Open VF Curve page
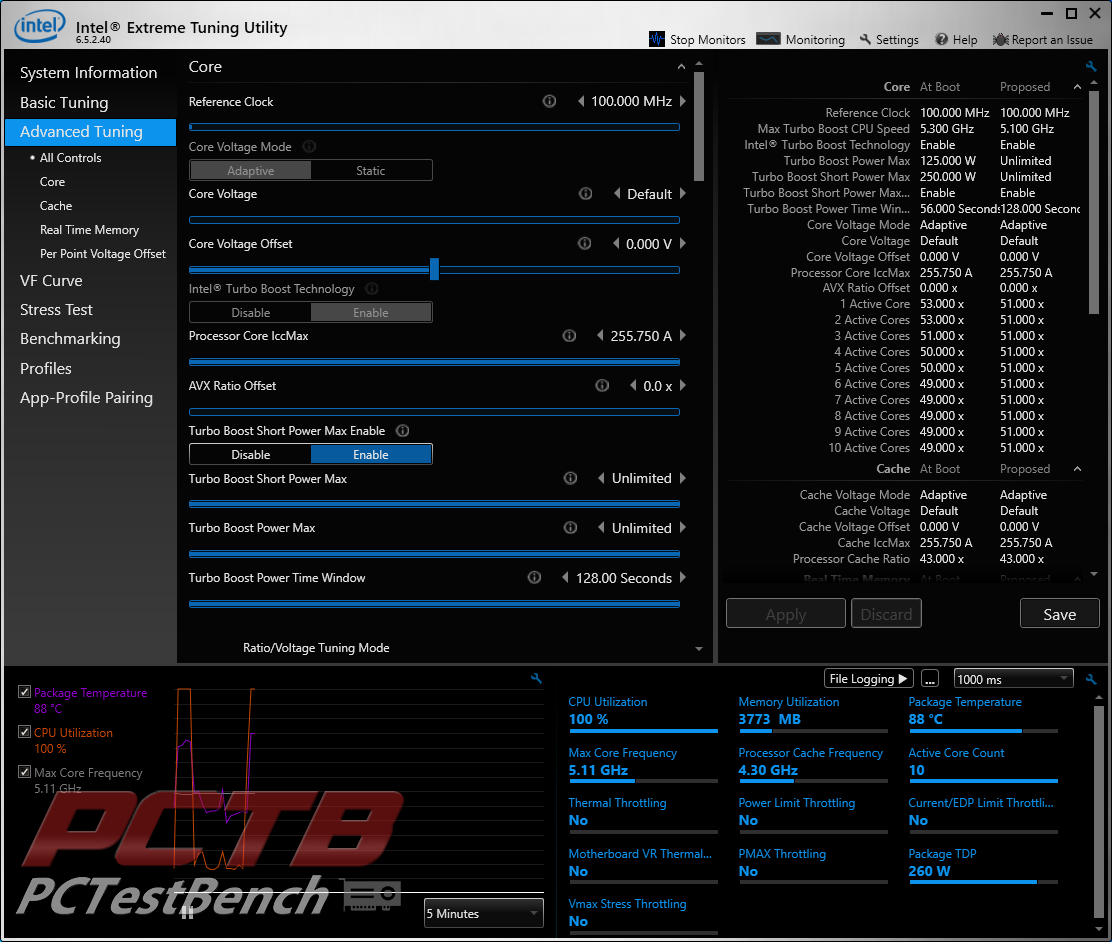 51,280
